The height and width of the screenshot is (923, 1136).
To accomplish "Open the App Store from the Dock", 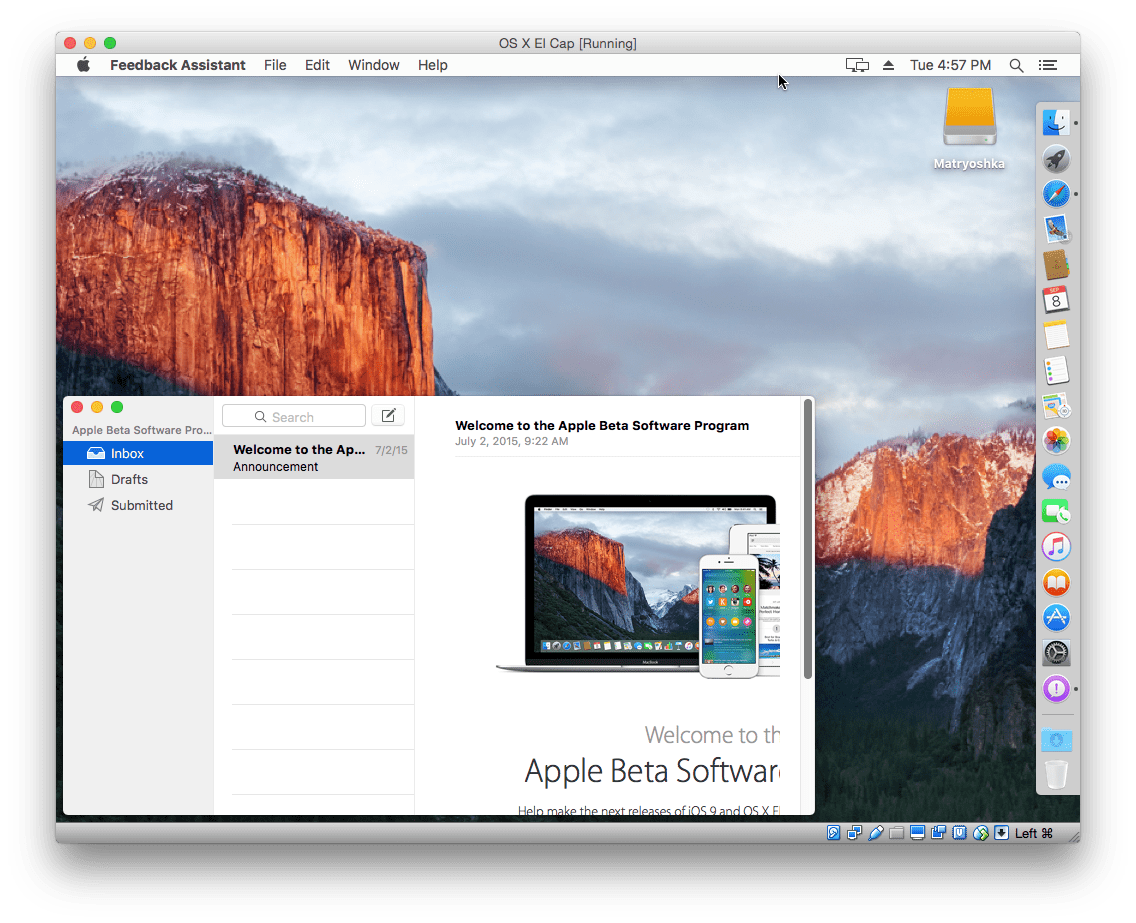I will 1056,617.
